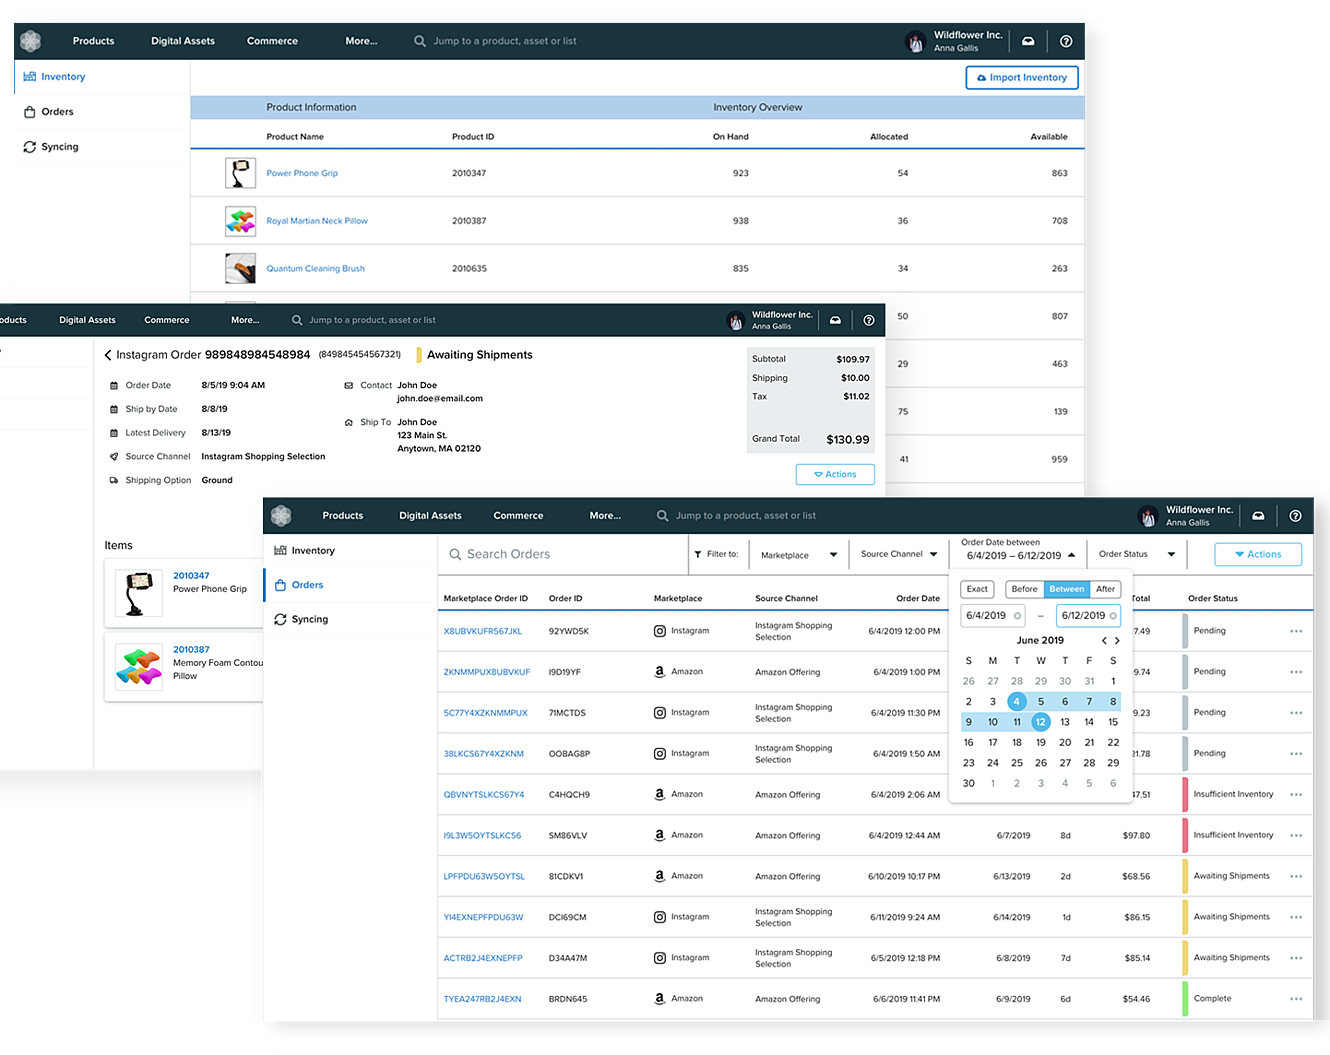Open Power Phone Grip product link
This screenshot has height=1055, width=1330.
(x=302, y=173)
